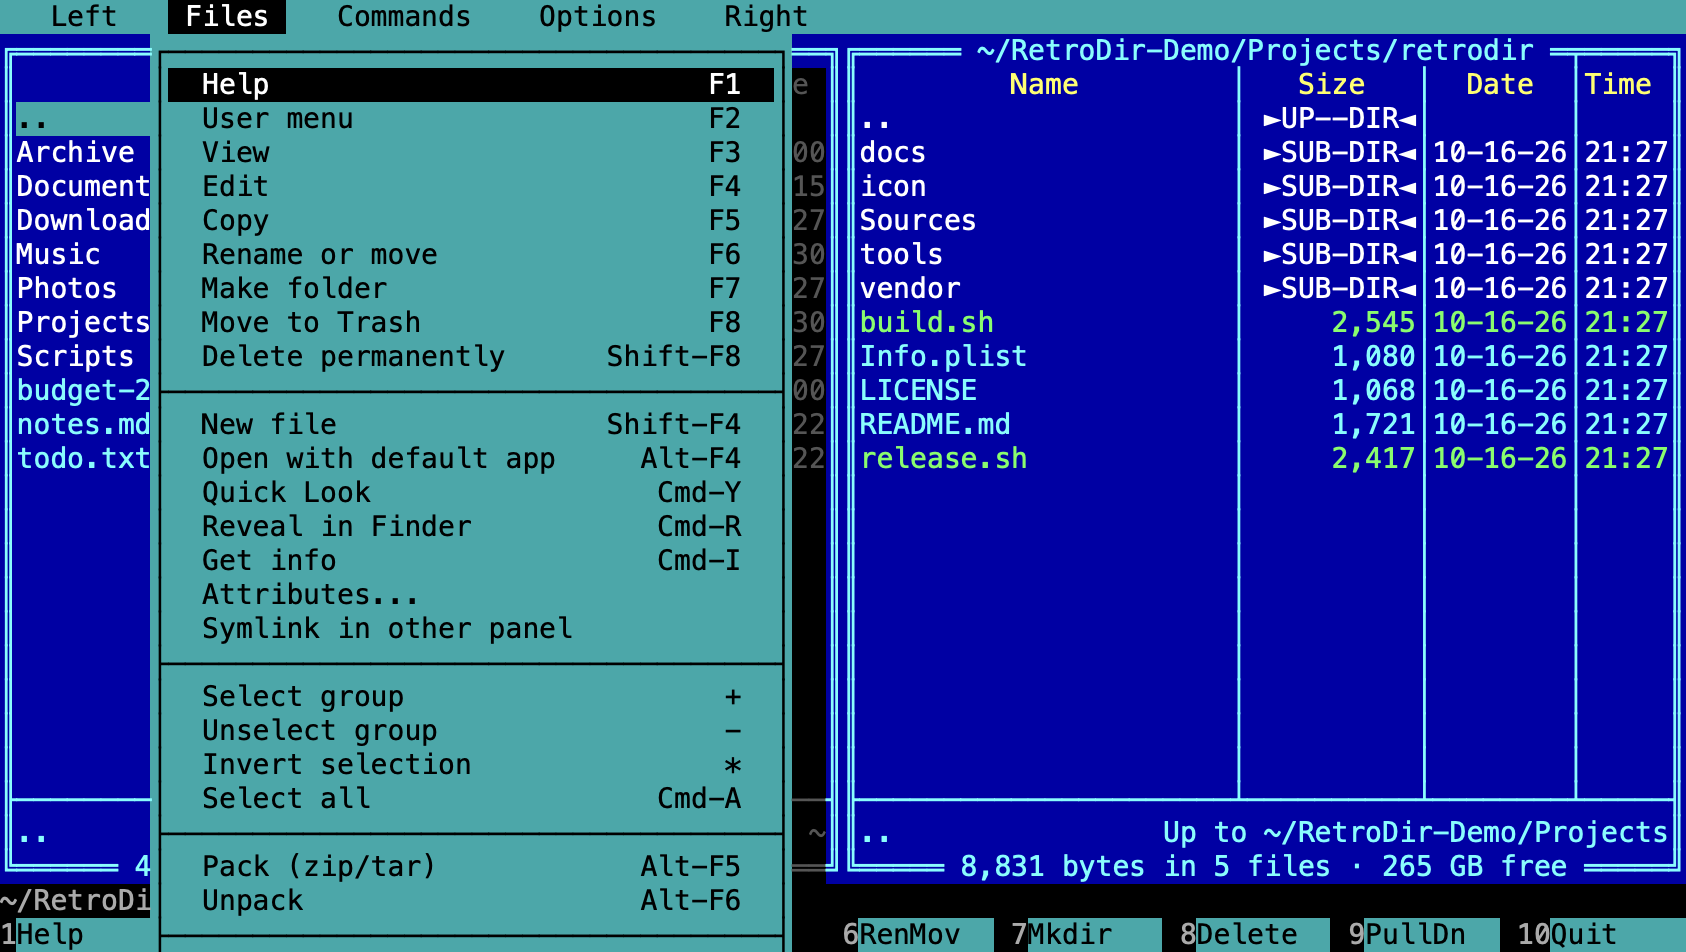
Task: Choose Delete permanently
Action: click(471, 357)
